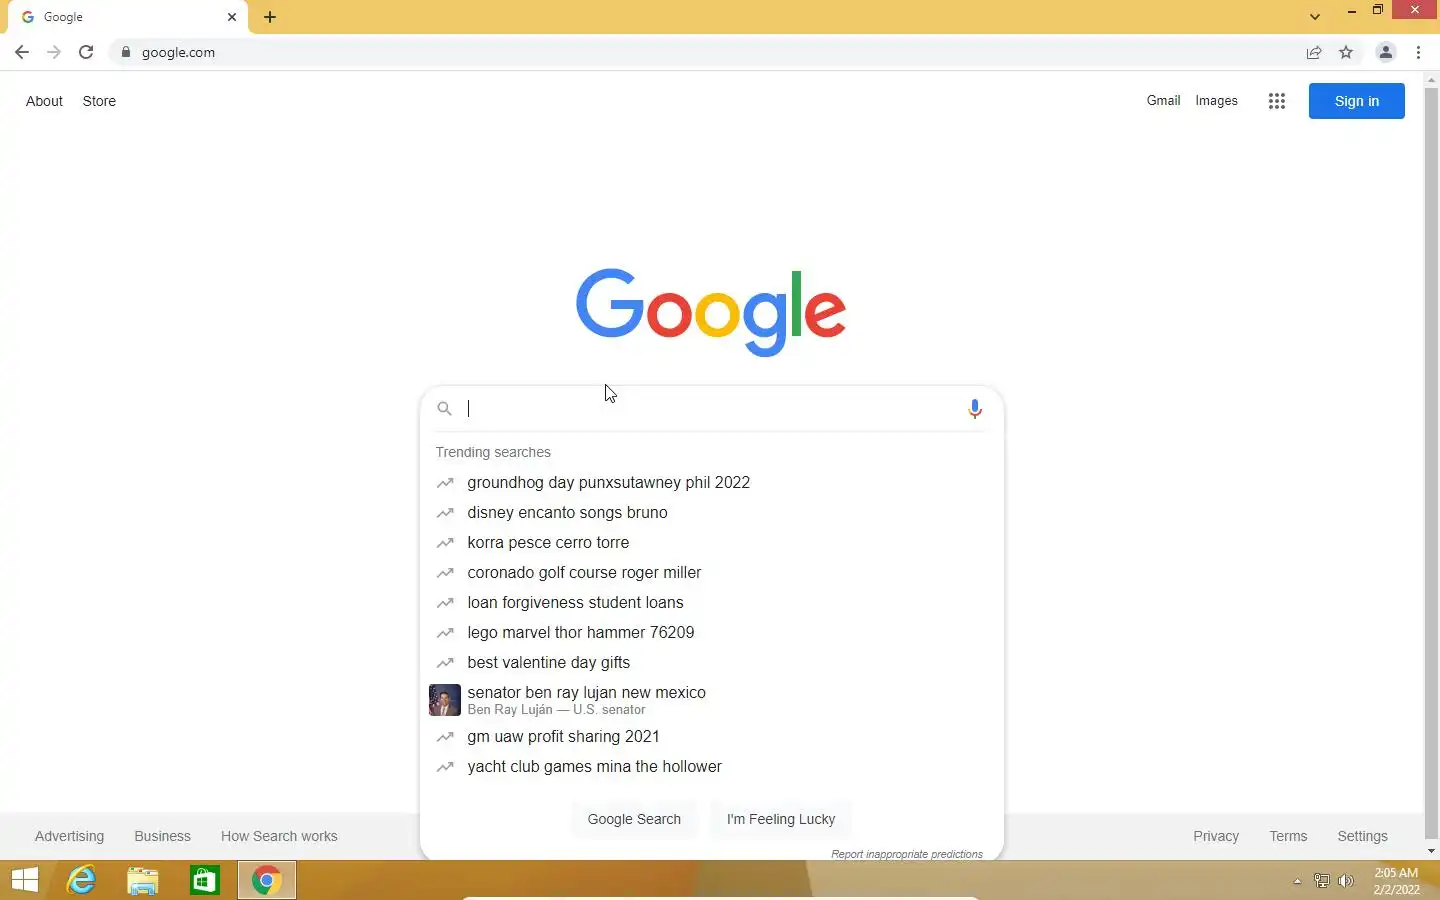Image resolution: width=1440 pixels, height=900 pixels.
Task: Click I'm Feeling Lucky button
Action: [781, 819]
